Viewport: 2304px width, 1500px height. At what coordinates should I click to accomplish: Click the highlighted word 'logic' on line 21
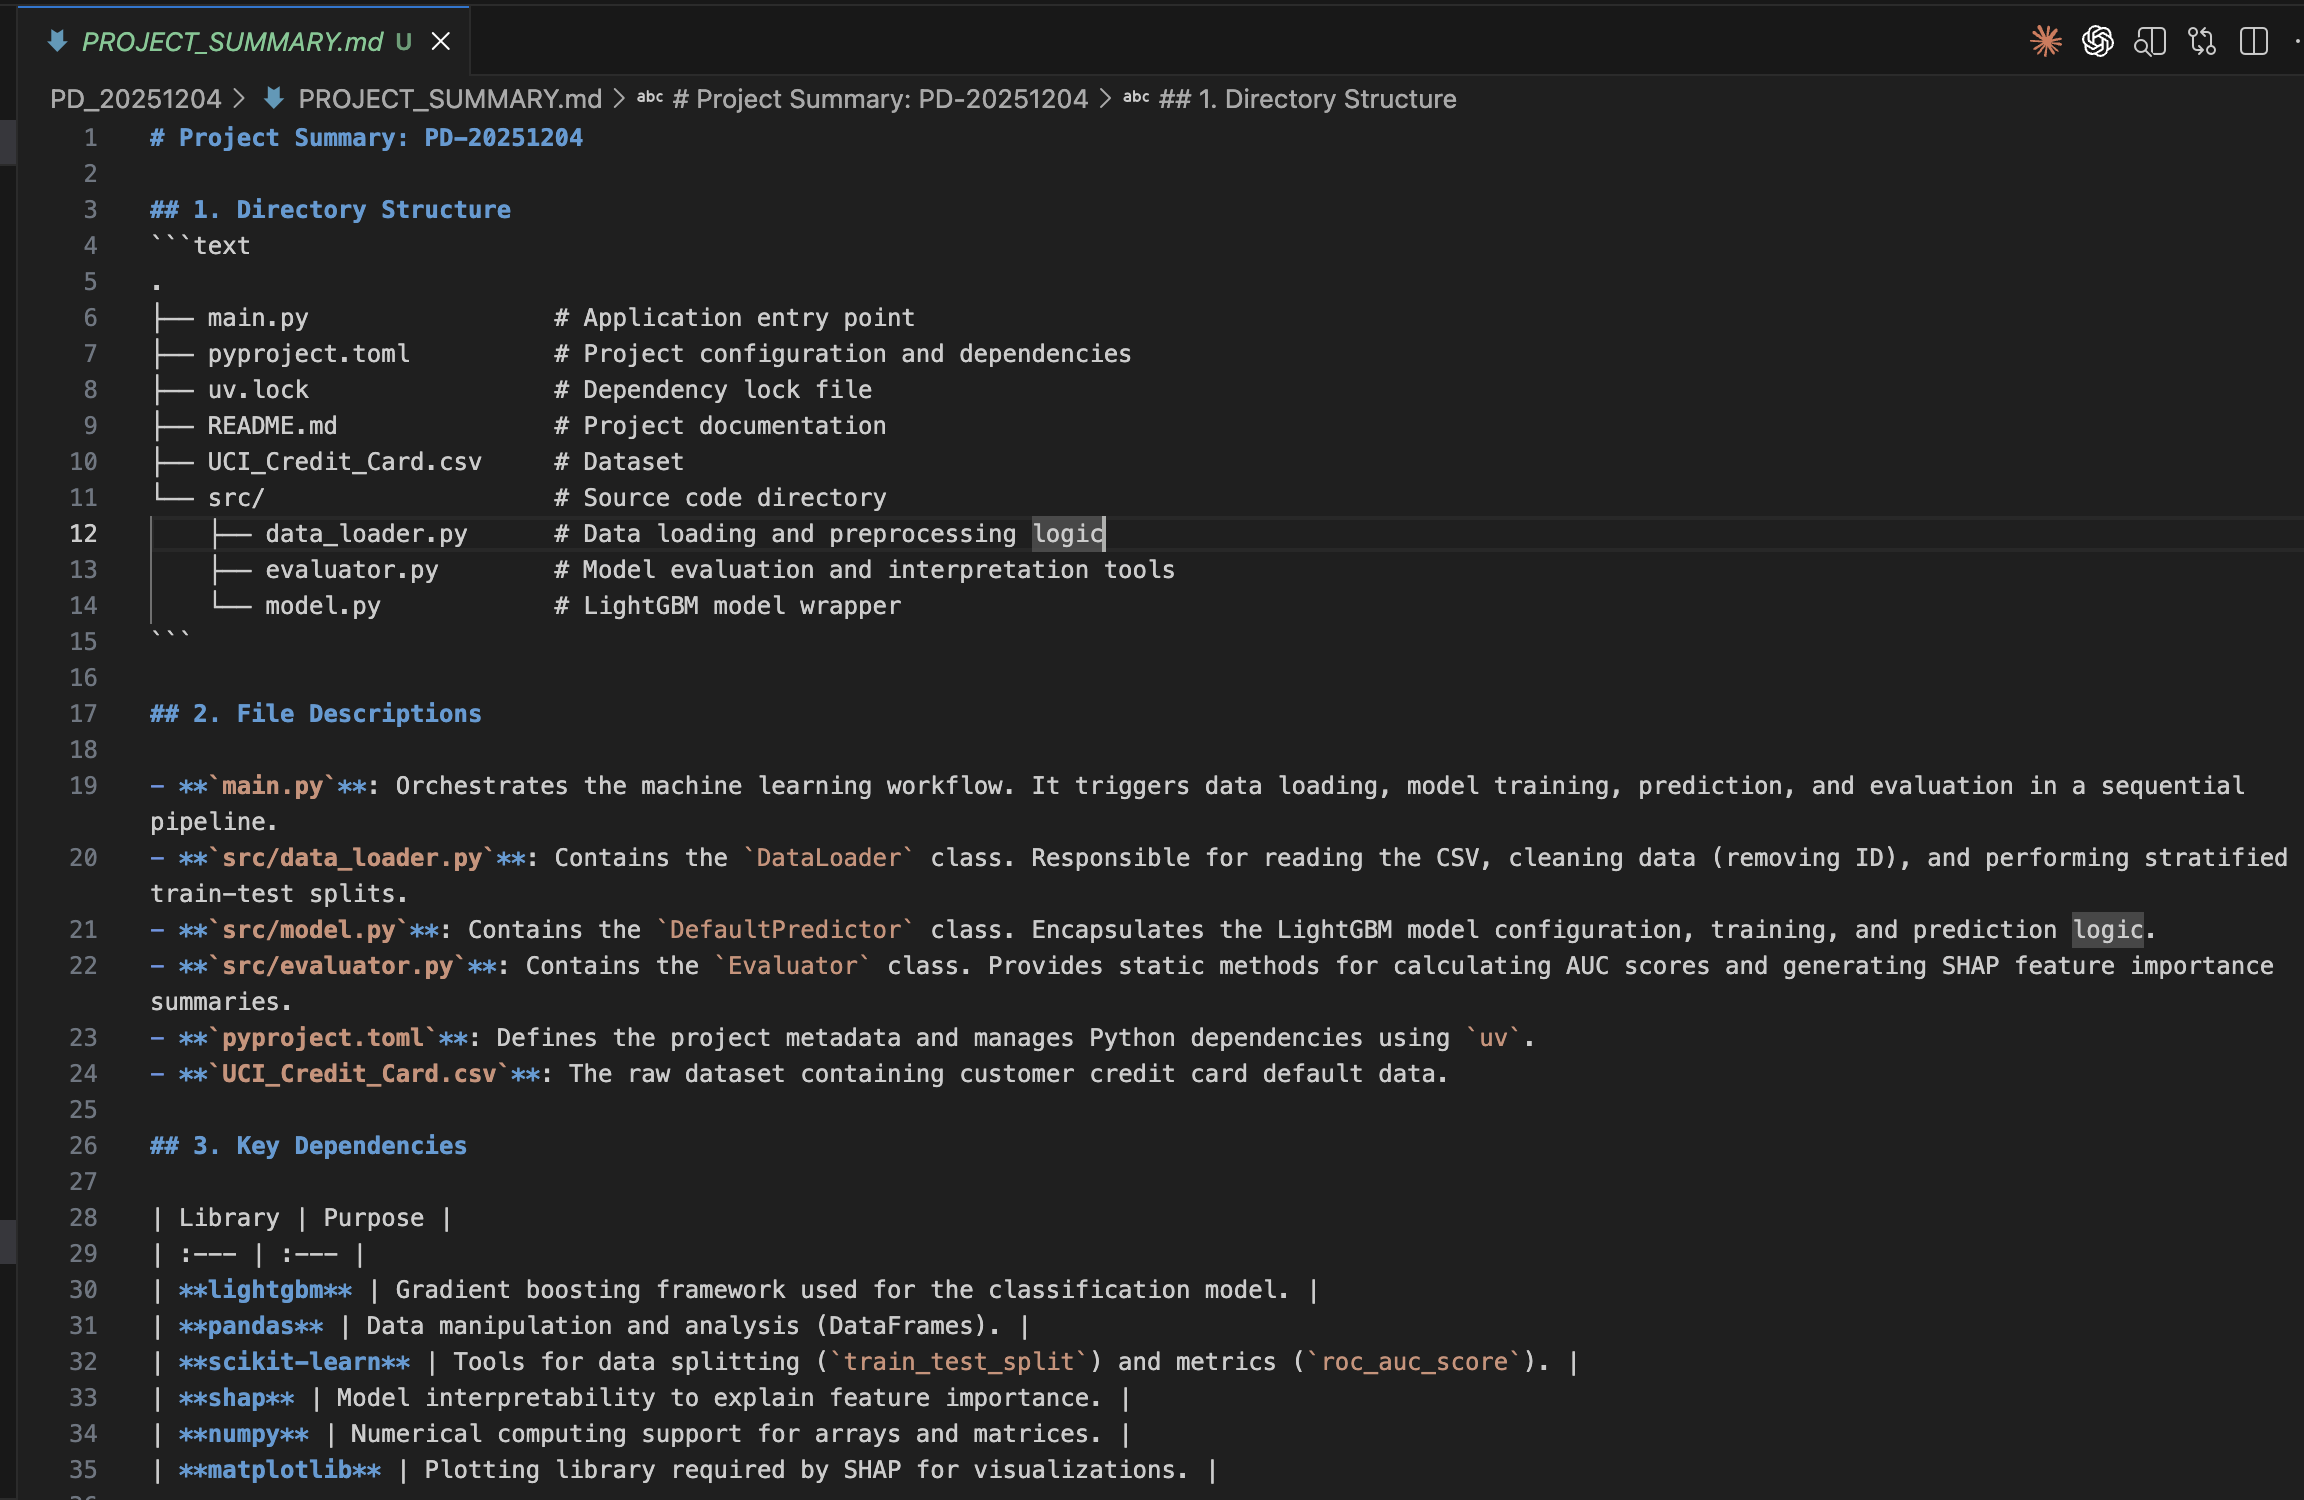click(x=2107, y=930)
